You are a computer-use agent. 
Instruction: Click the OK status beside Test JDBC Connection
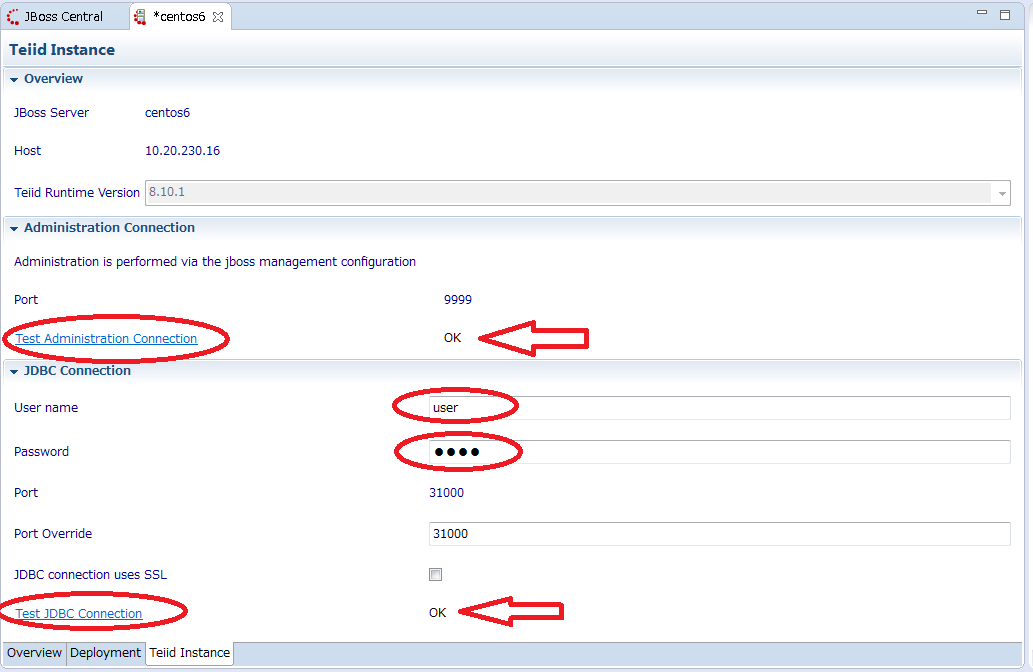click(x=437, y=613)
